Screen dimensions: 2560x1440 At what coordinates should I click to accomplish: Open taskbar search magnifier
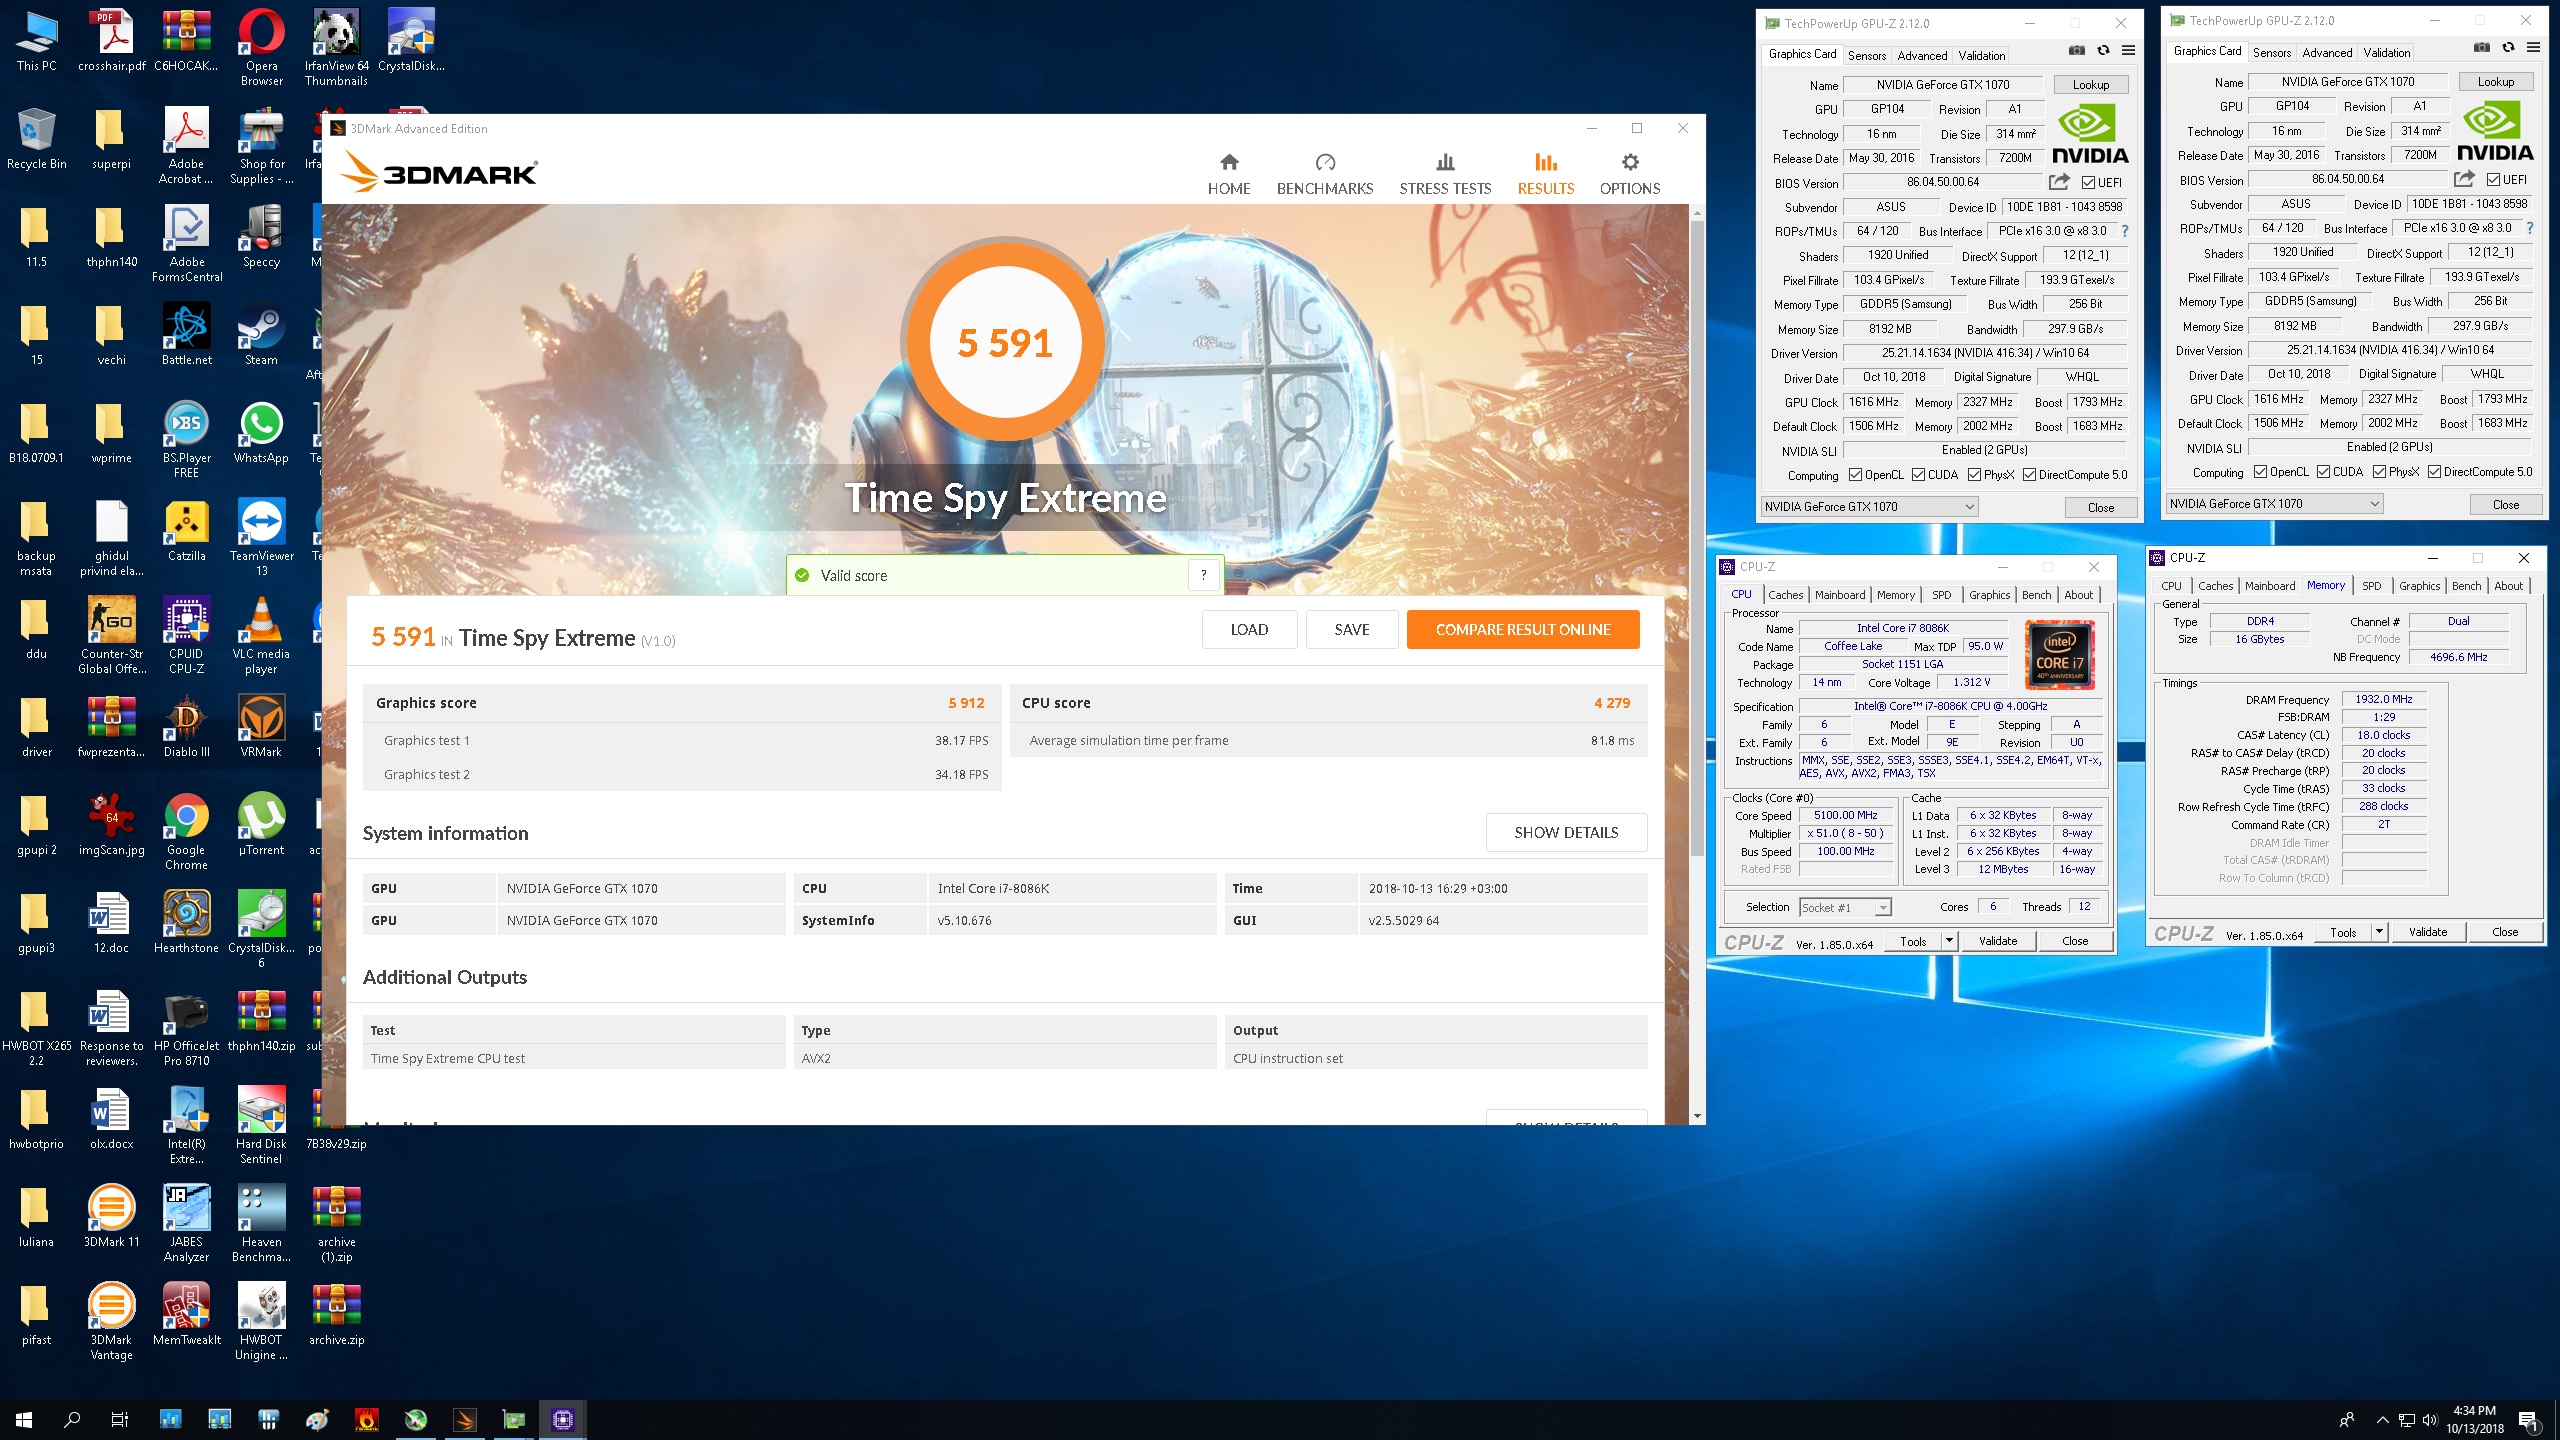tap(72, 1420)
